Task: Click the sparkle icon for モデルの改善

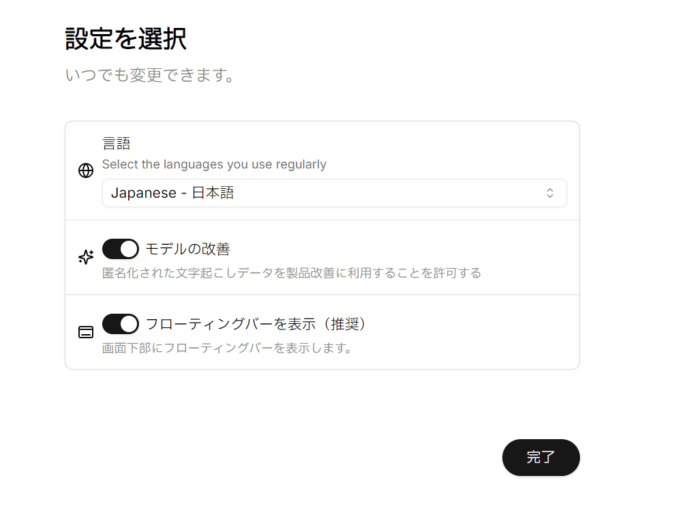Action: tap(86, 257)
